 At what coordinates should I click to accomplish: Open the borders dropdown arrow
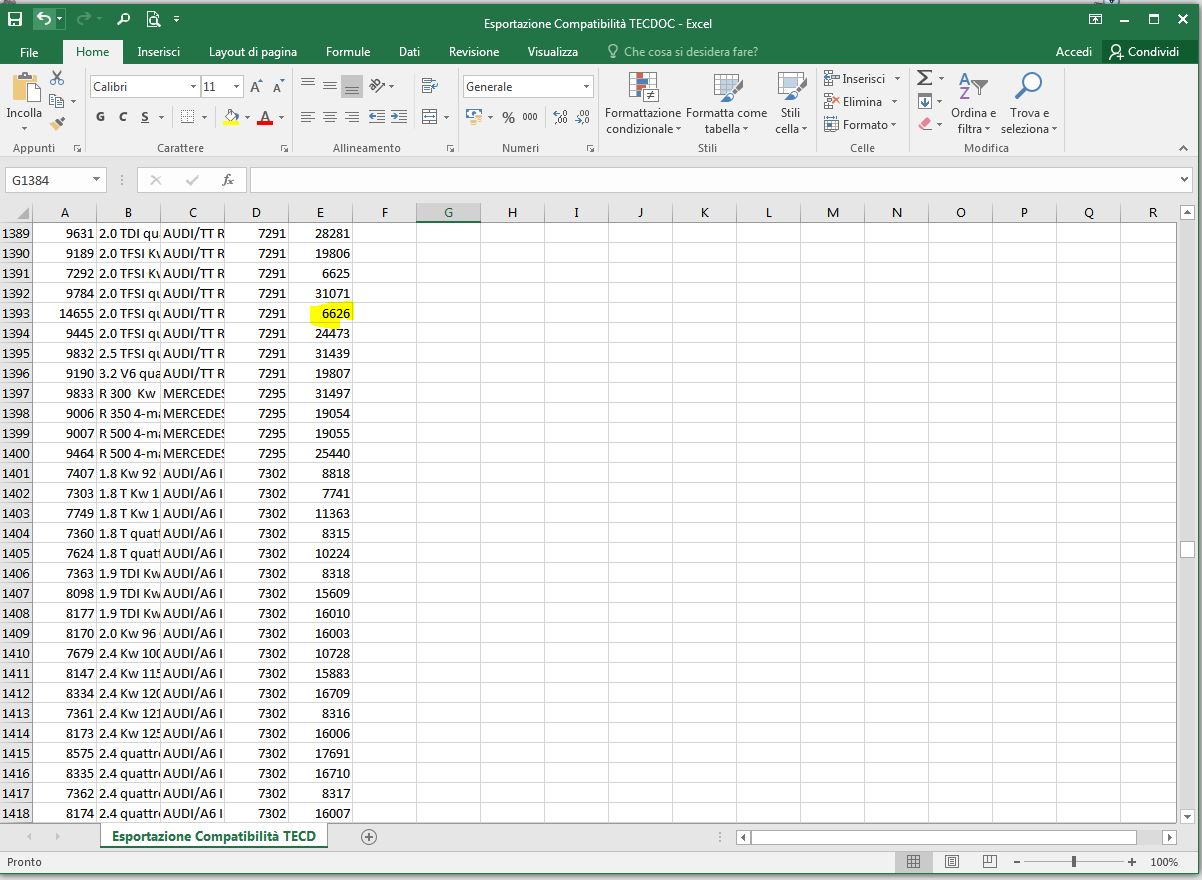click(x=204, y=117)
